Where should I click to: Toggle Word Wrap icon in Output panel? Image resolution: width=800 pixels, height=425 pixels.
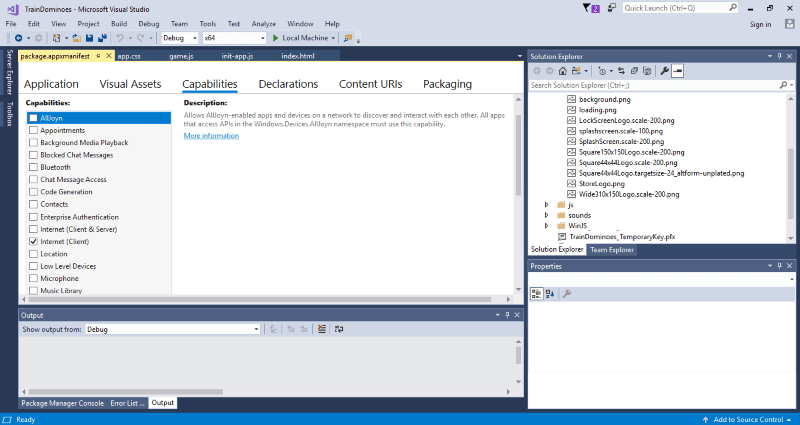coord(339,329)
